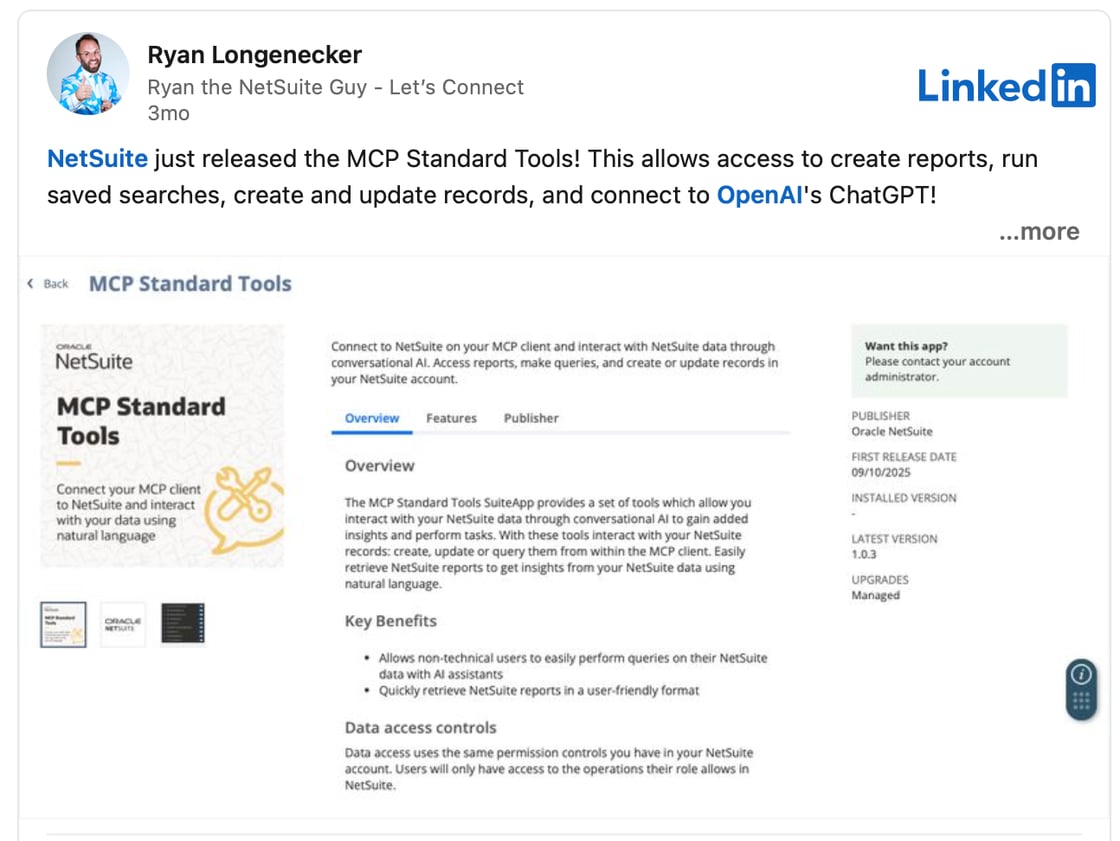Click the LinkedIn logo

point(1006,86)
